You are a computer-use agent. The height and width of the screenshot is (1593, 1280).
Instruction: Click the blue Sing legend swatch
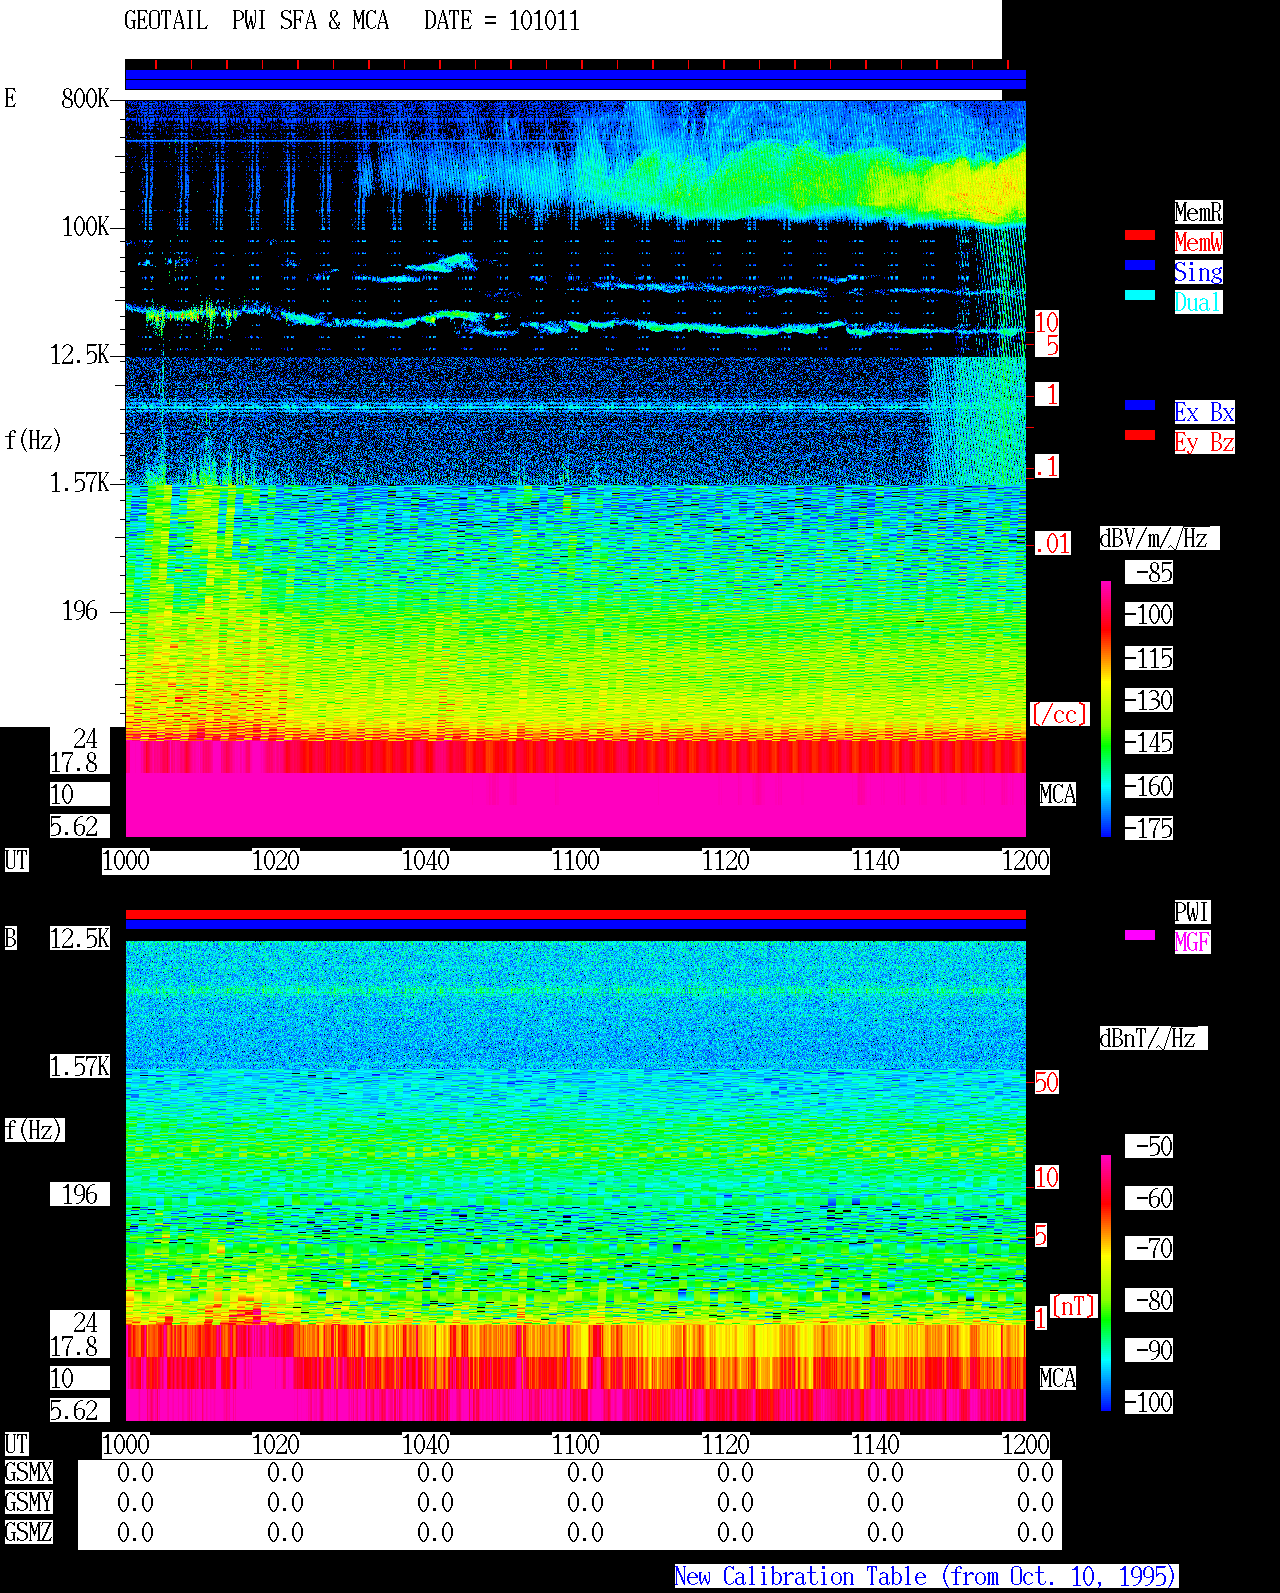coord(1140,265)
